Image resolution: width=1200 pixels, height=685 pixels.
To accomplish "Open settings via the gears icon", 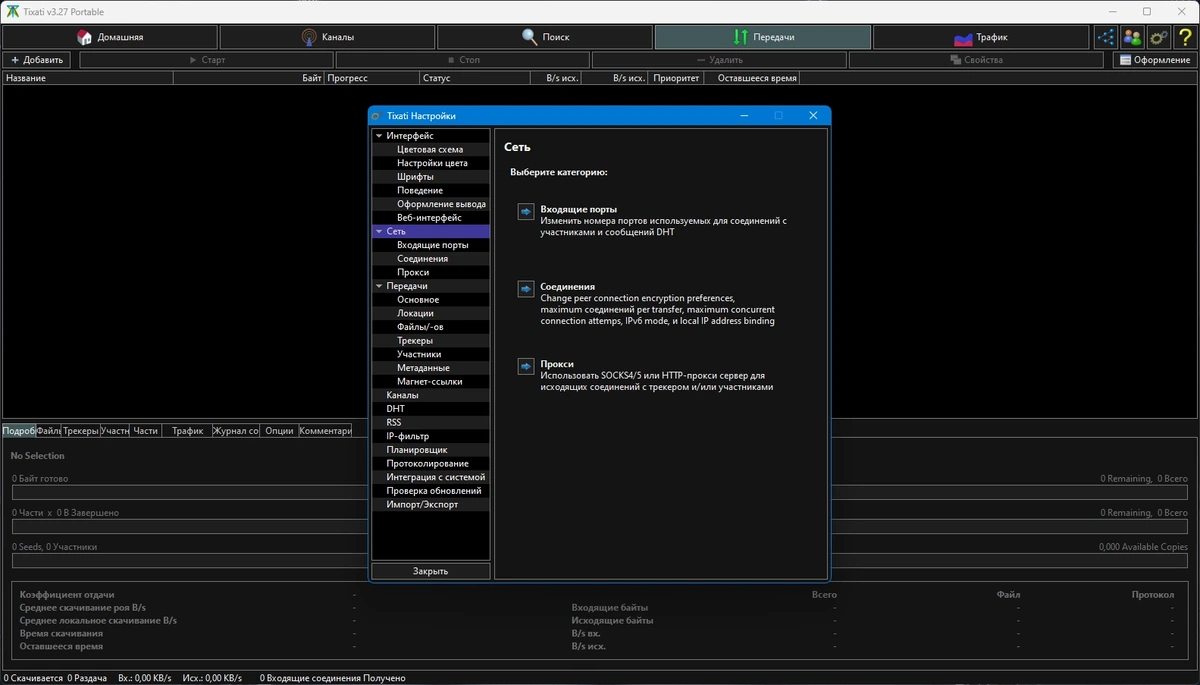I will click(1158, 37).
